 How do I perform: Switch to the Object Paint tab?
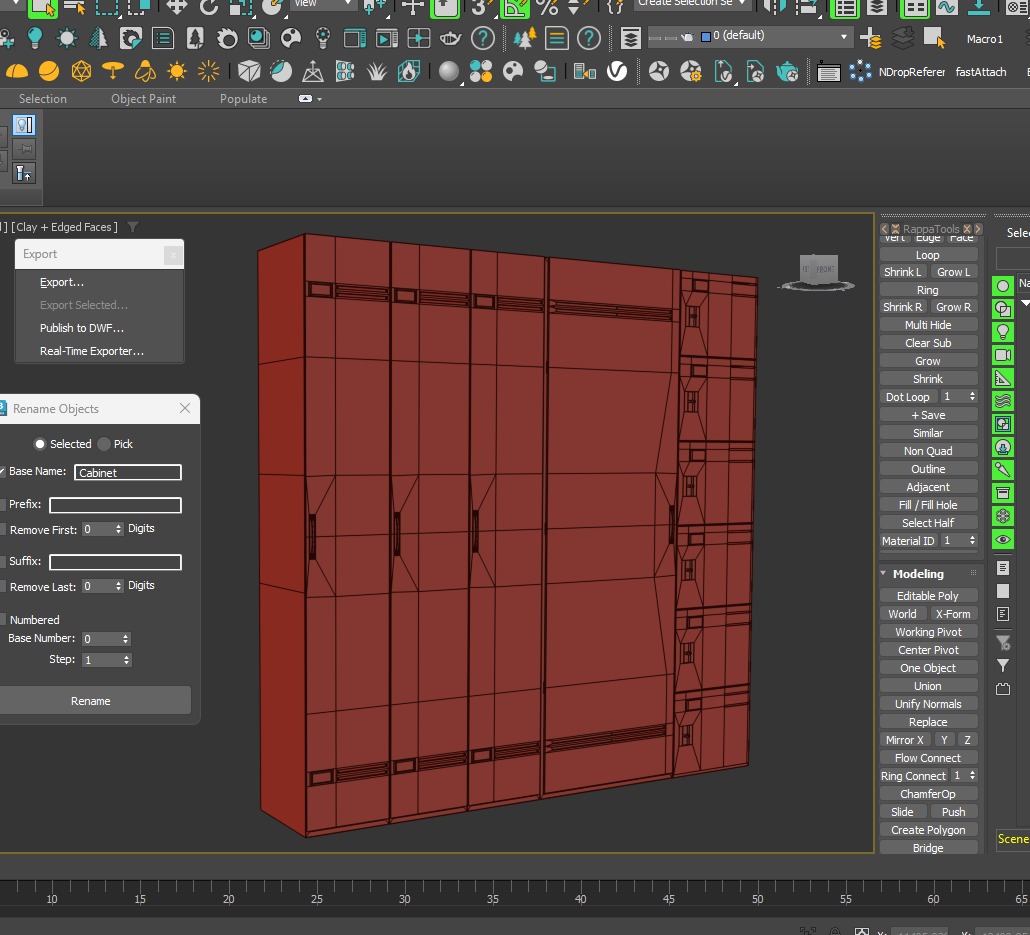pos(143,99)
